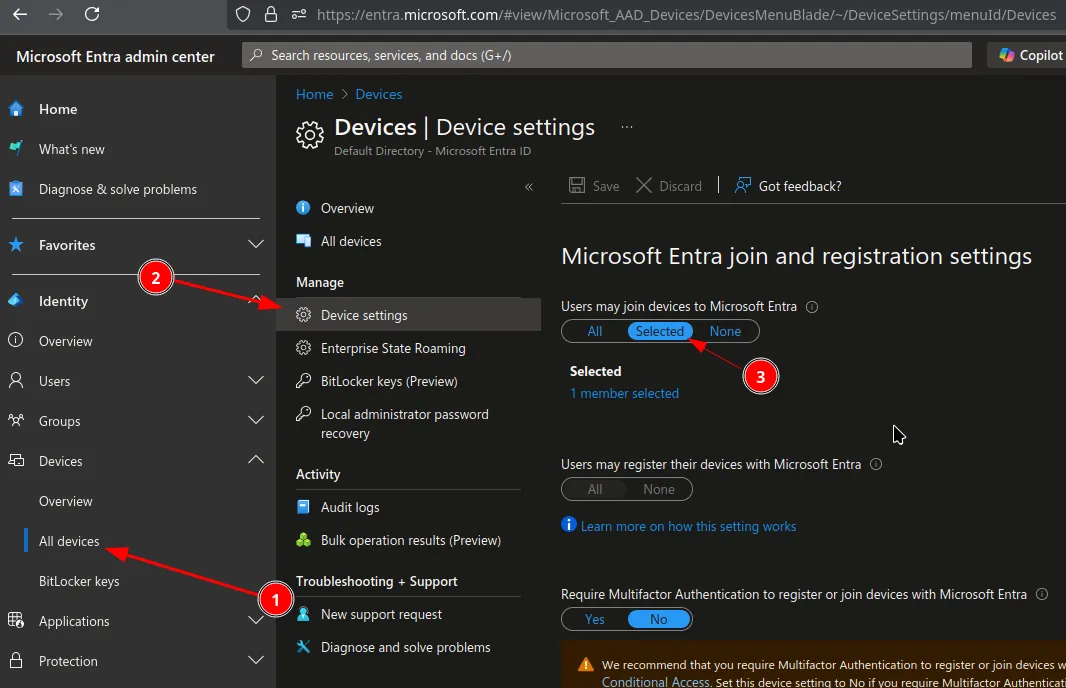Select All devices under Devices in sidebar
Image resolution: width=1066 pixels, height=688 pixels.
[69, 541]
